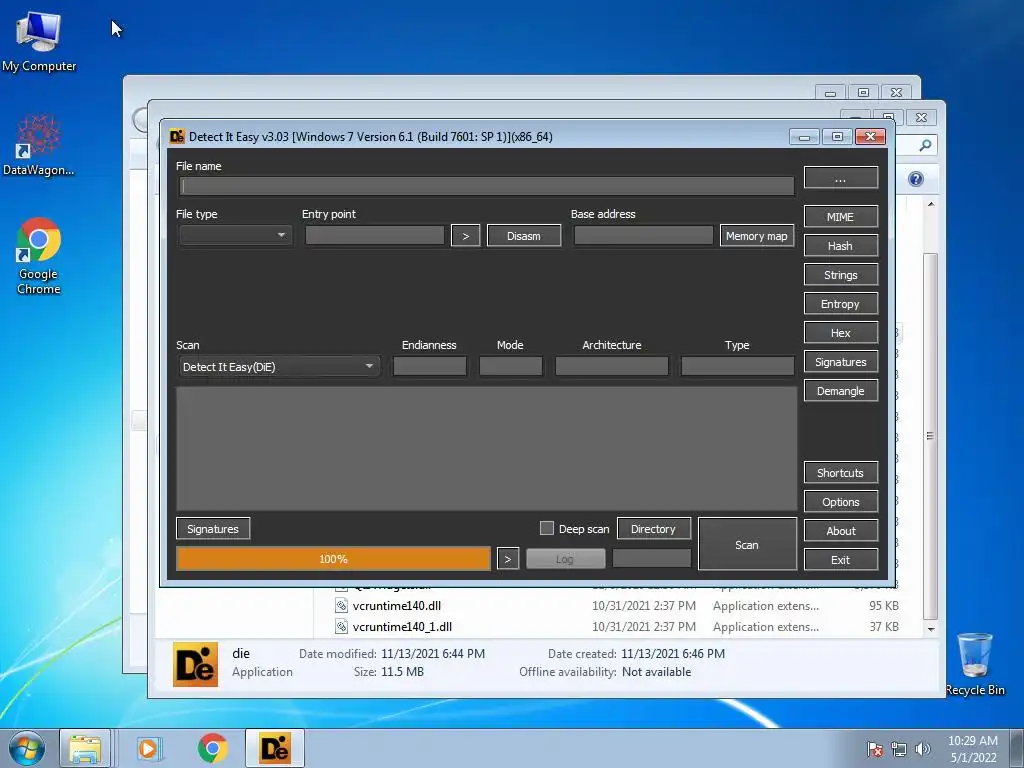
Task: Click the '>' button beside progress bar
Action: coord(507,559)
